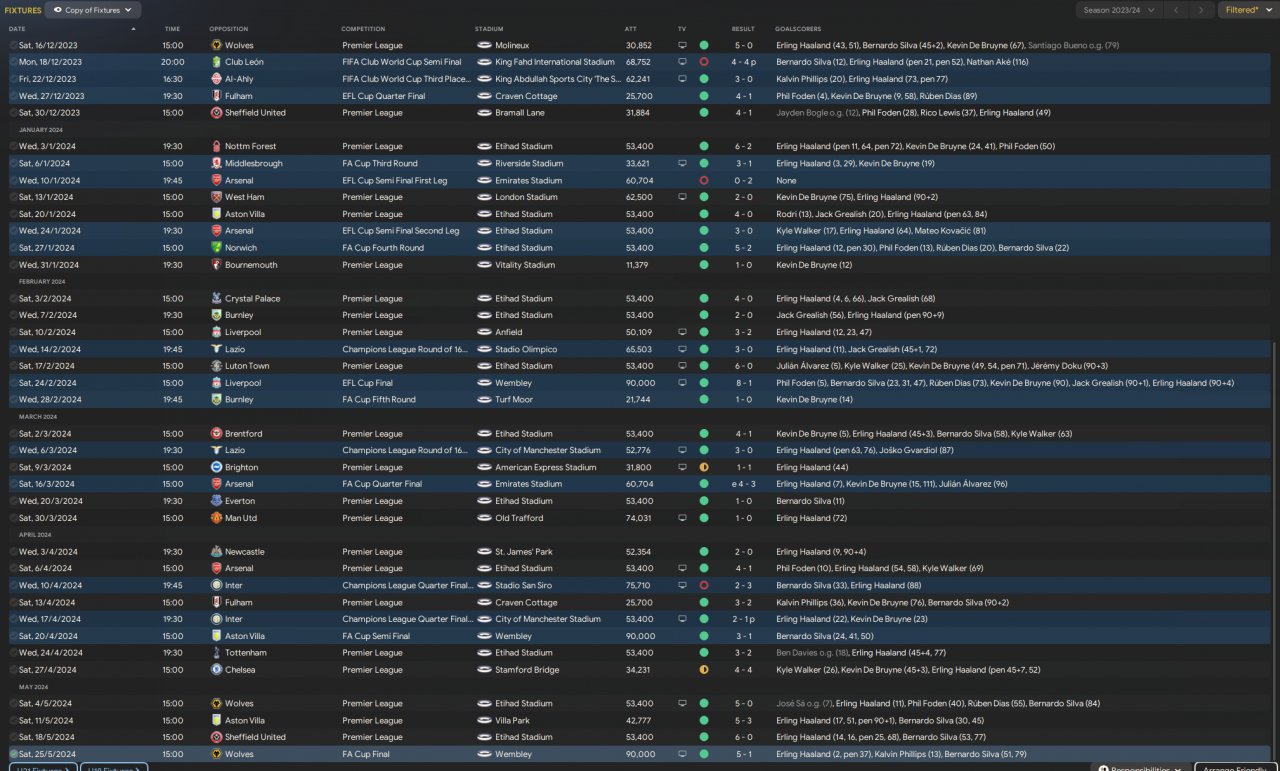Open the 8 - 1 result against Liverpool
This screenshot has width=1280, height=771.
pyautogui.click(x=743, y=383)
